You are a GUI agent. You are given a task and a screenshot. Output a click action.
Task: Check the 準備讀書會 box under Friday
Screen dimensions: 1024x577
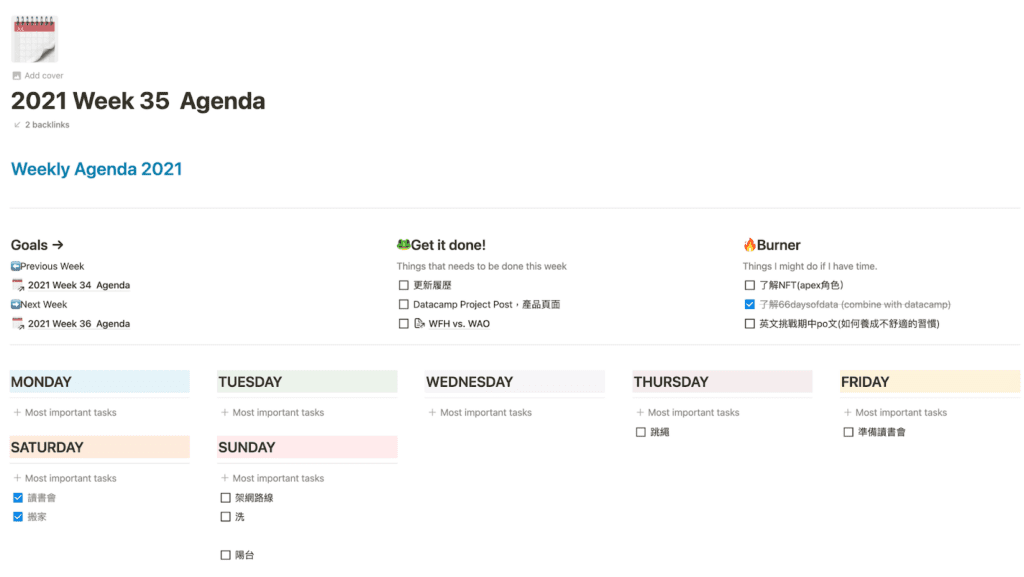848,432
